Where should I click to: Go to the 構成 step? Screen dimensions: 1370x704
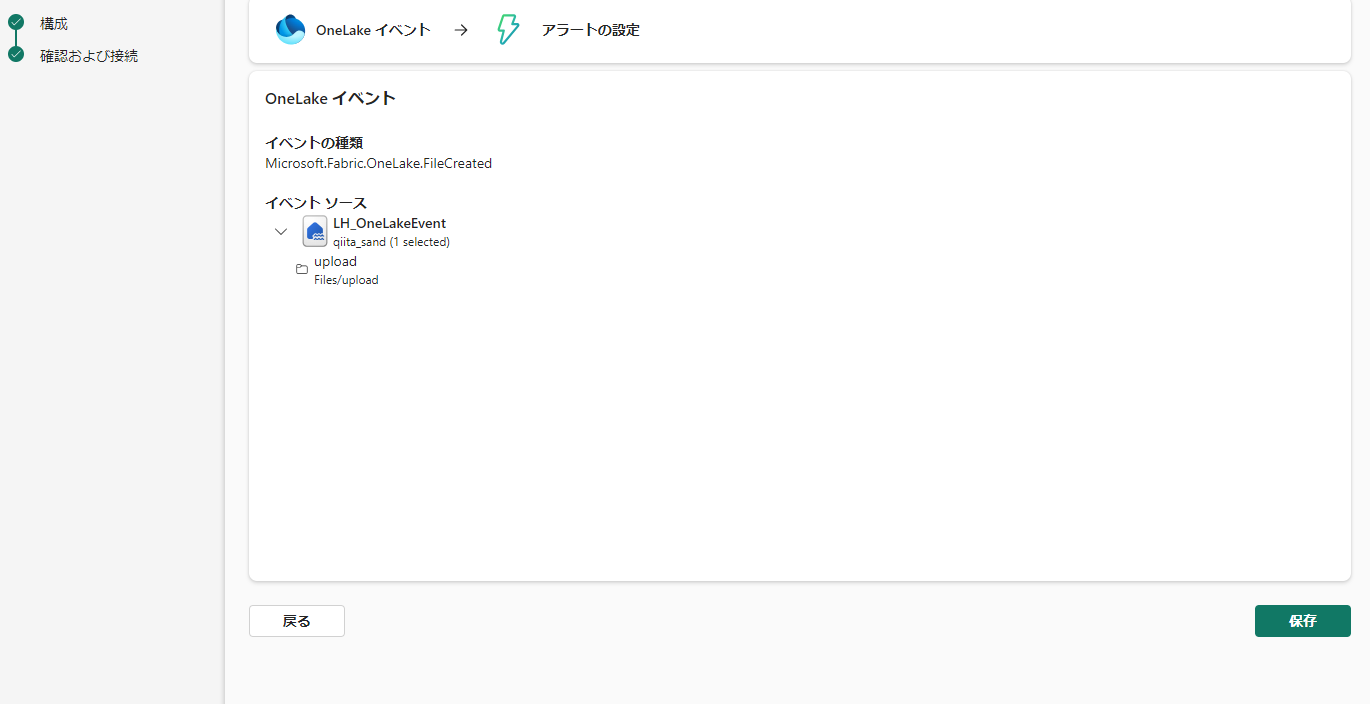[54, 23]
